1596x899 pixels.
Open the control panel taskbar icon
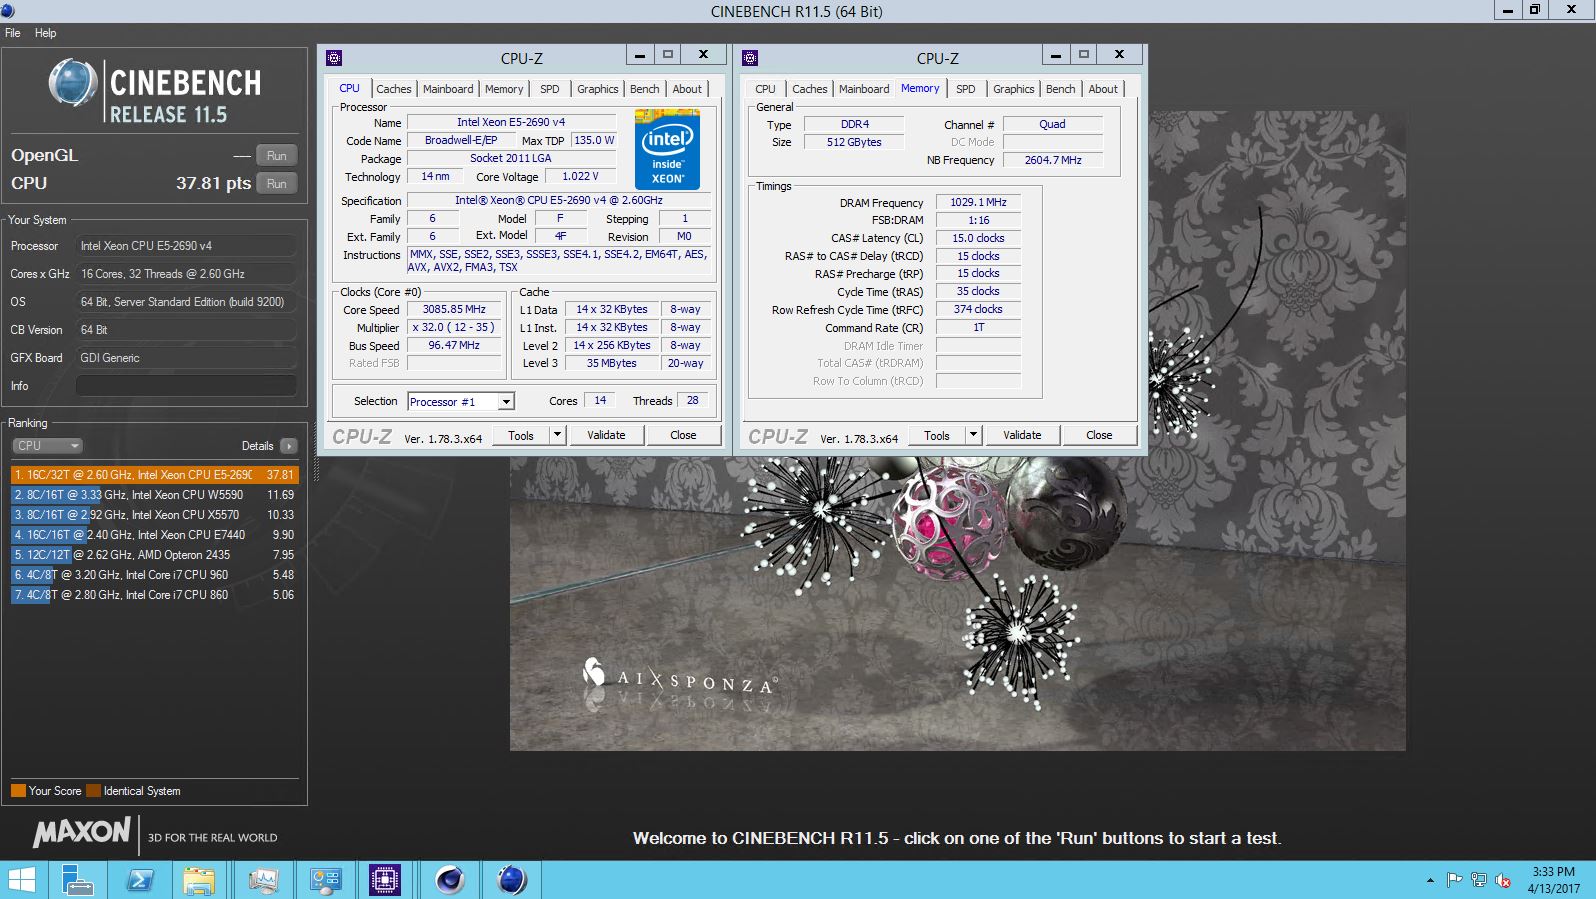(325, 880)
